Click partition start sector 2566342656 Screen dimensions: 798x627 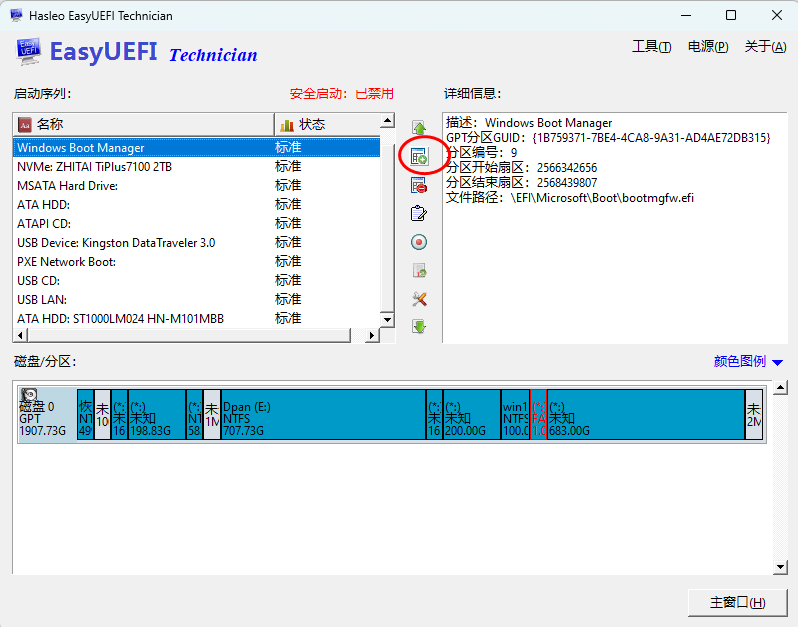tap(567, 168)
